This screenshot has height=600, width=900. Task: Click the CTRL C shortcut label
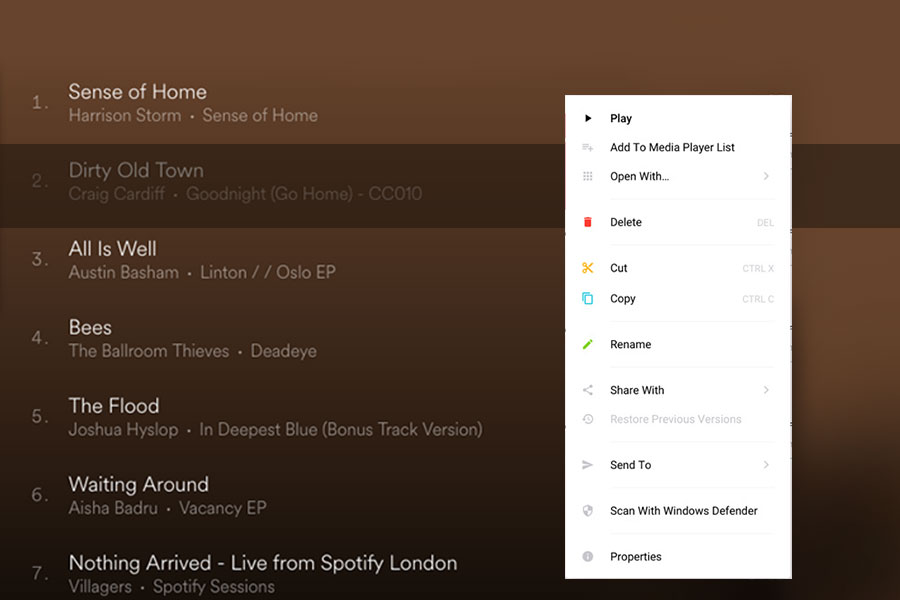coord(758,299)
